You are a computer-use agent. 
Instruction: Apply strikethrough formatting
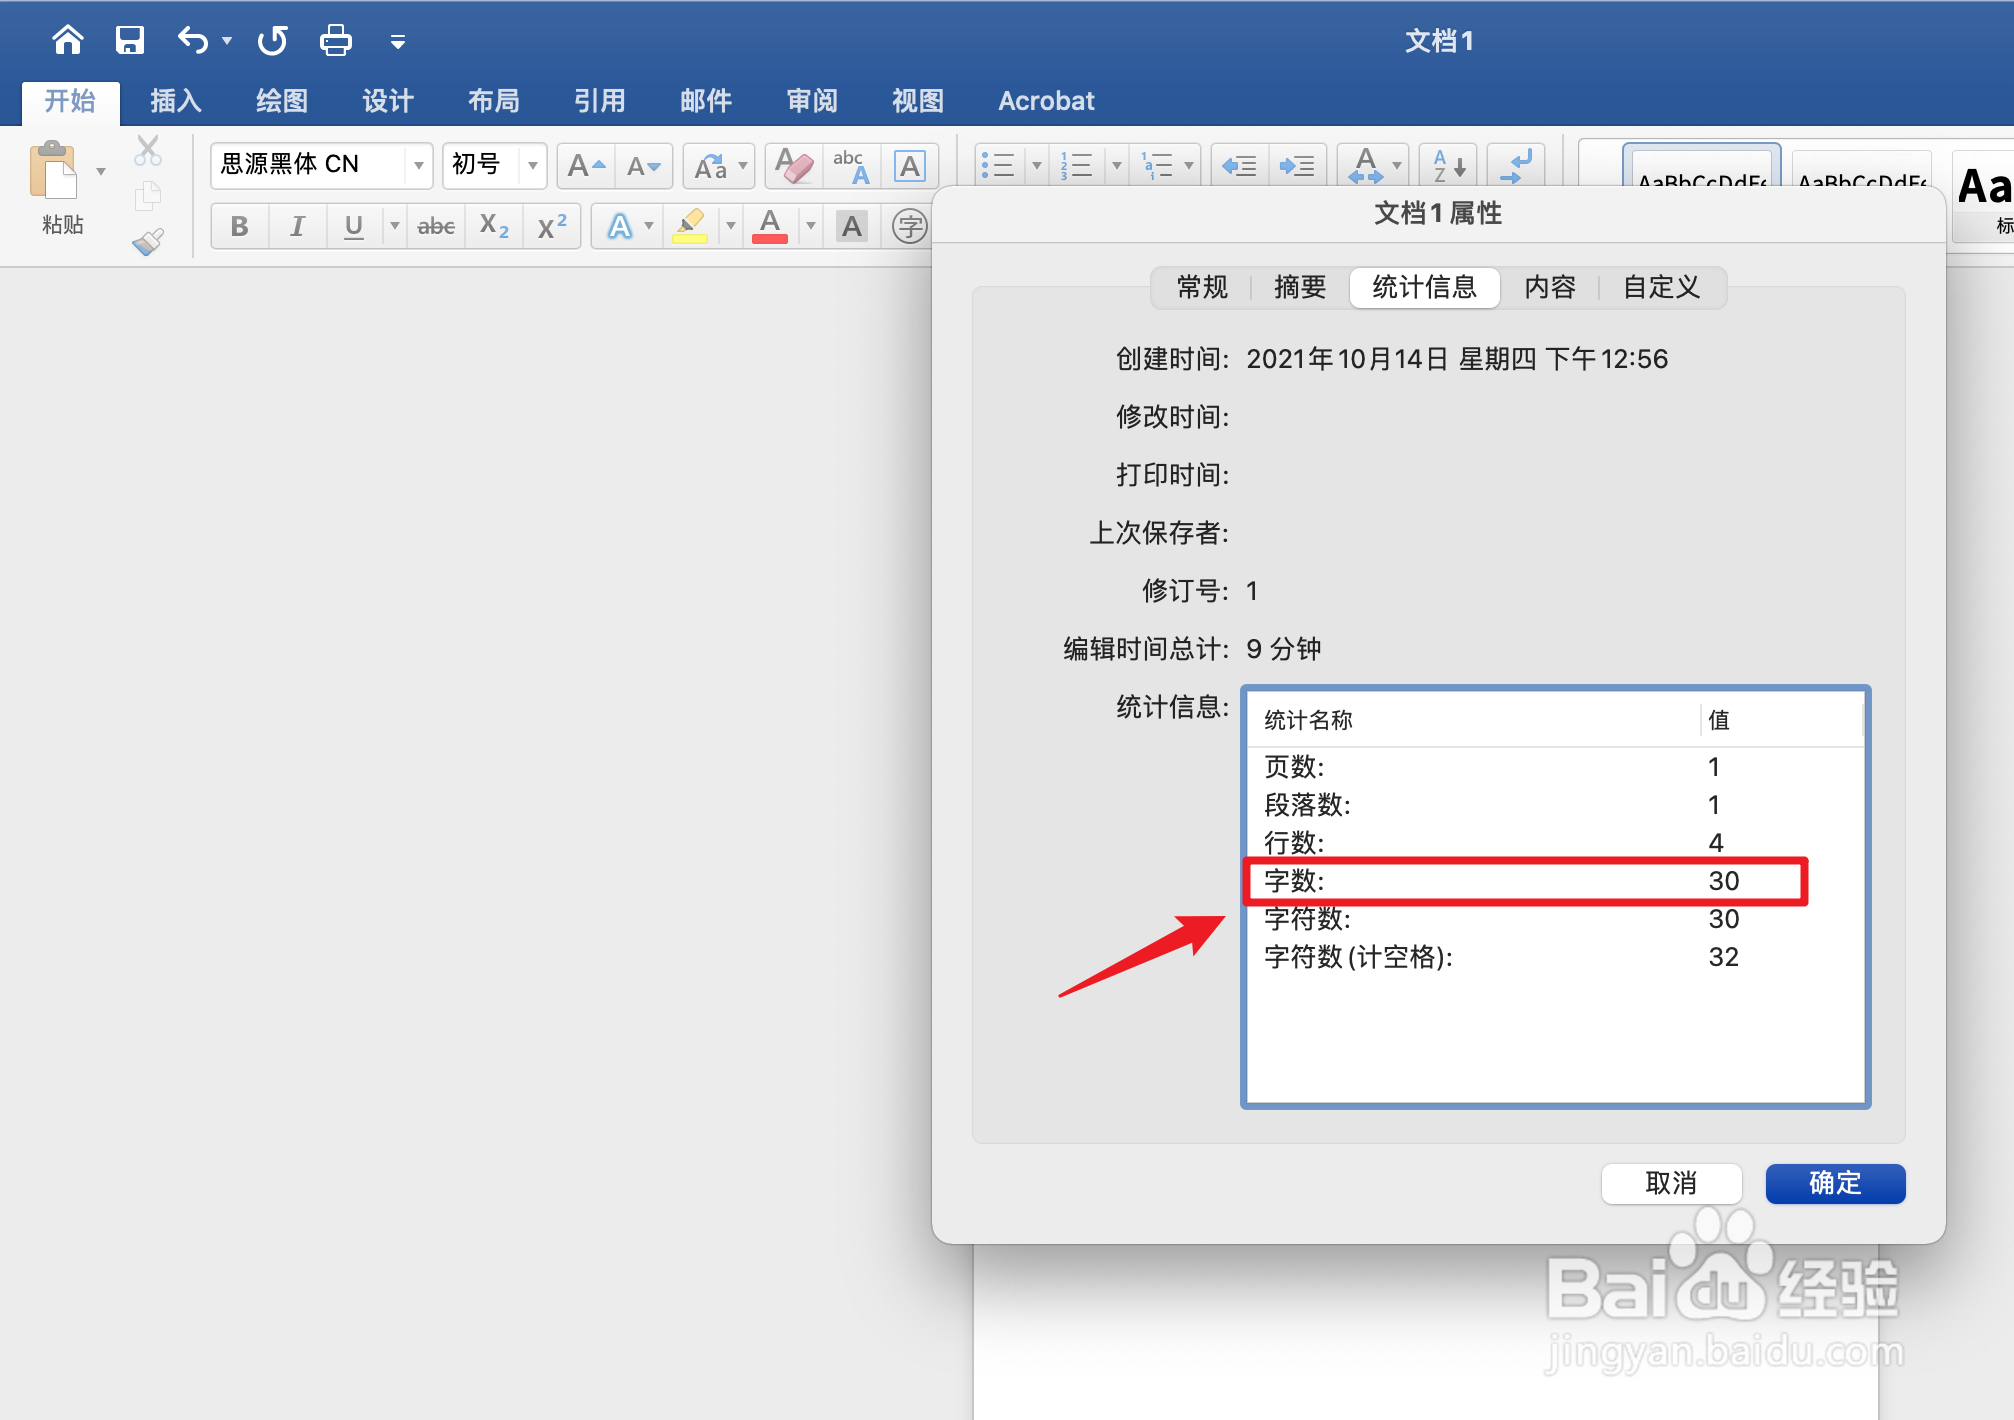[x=435, y=226]
